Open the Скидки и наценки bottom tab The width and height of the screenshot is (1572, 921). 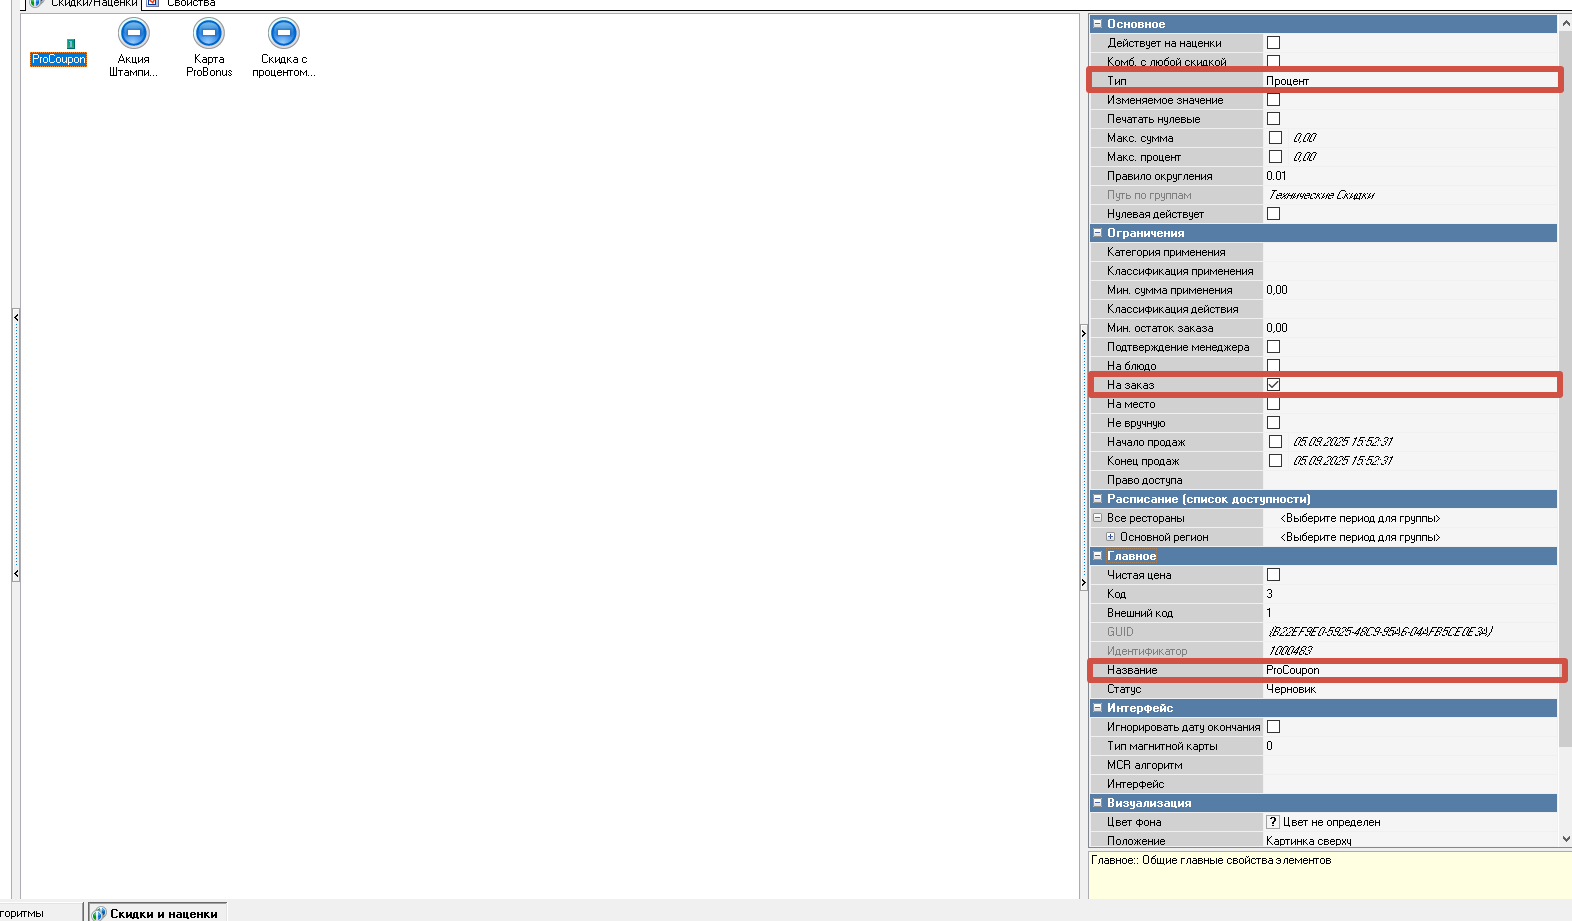coord(156,913)
